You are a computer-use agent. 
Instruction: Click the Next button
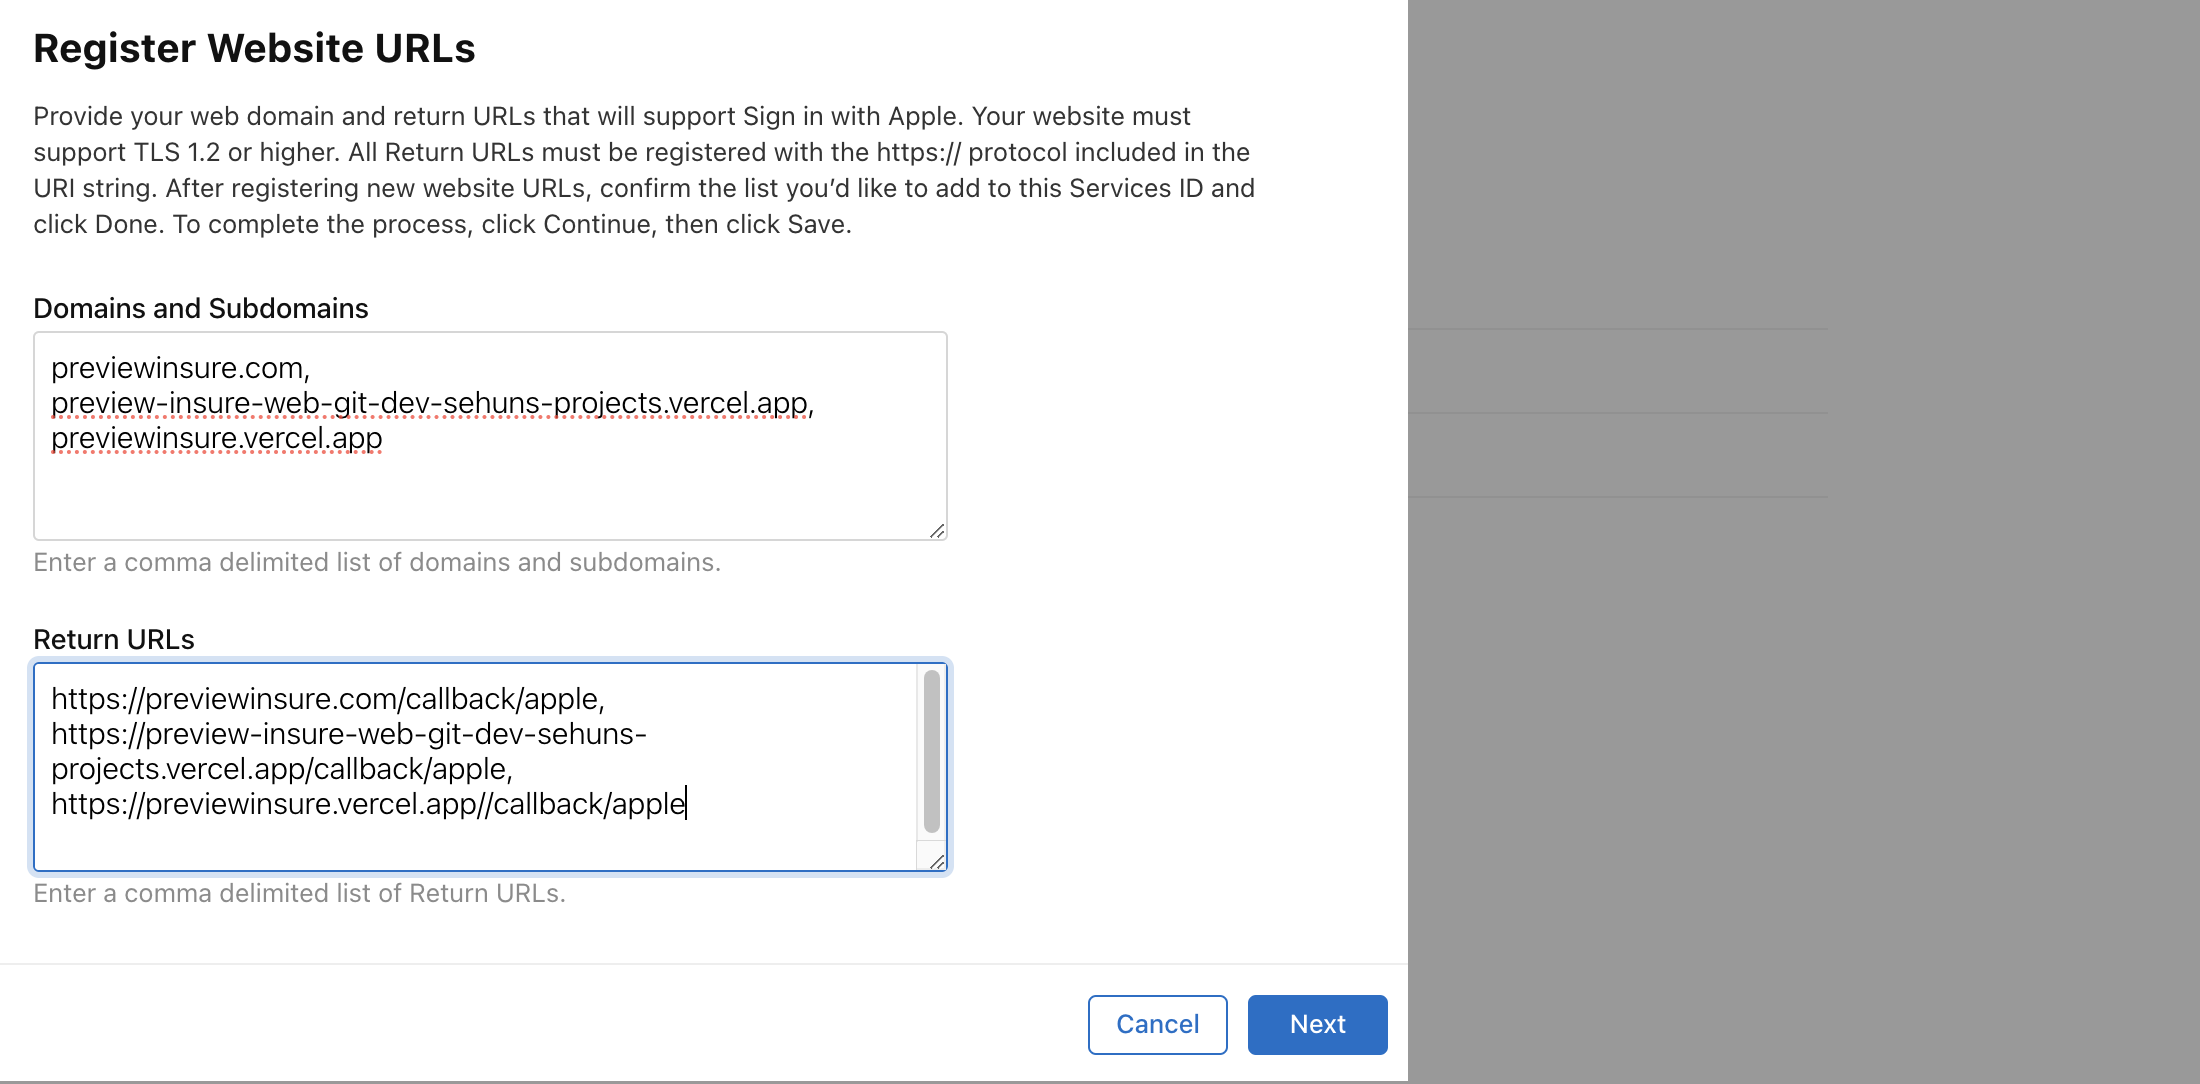click(x=1317, y=1024)
